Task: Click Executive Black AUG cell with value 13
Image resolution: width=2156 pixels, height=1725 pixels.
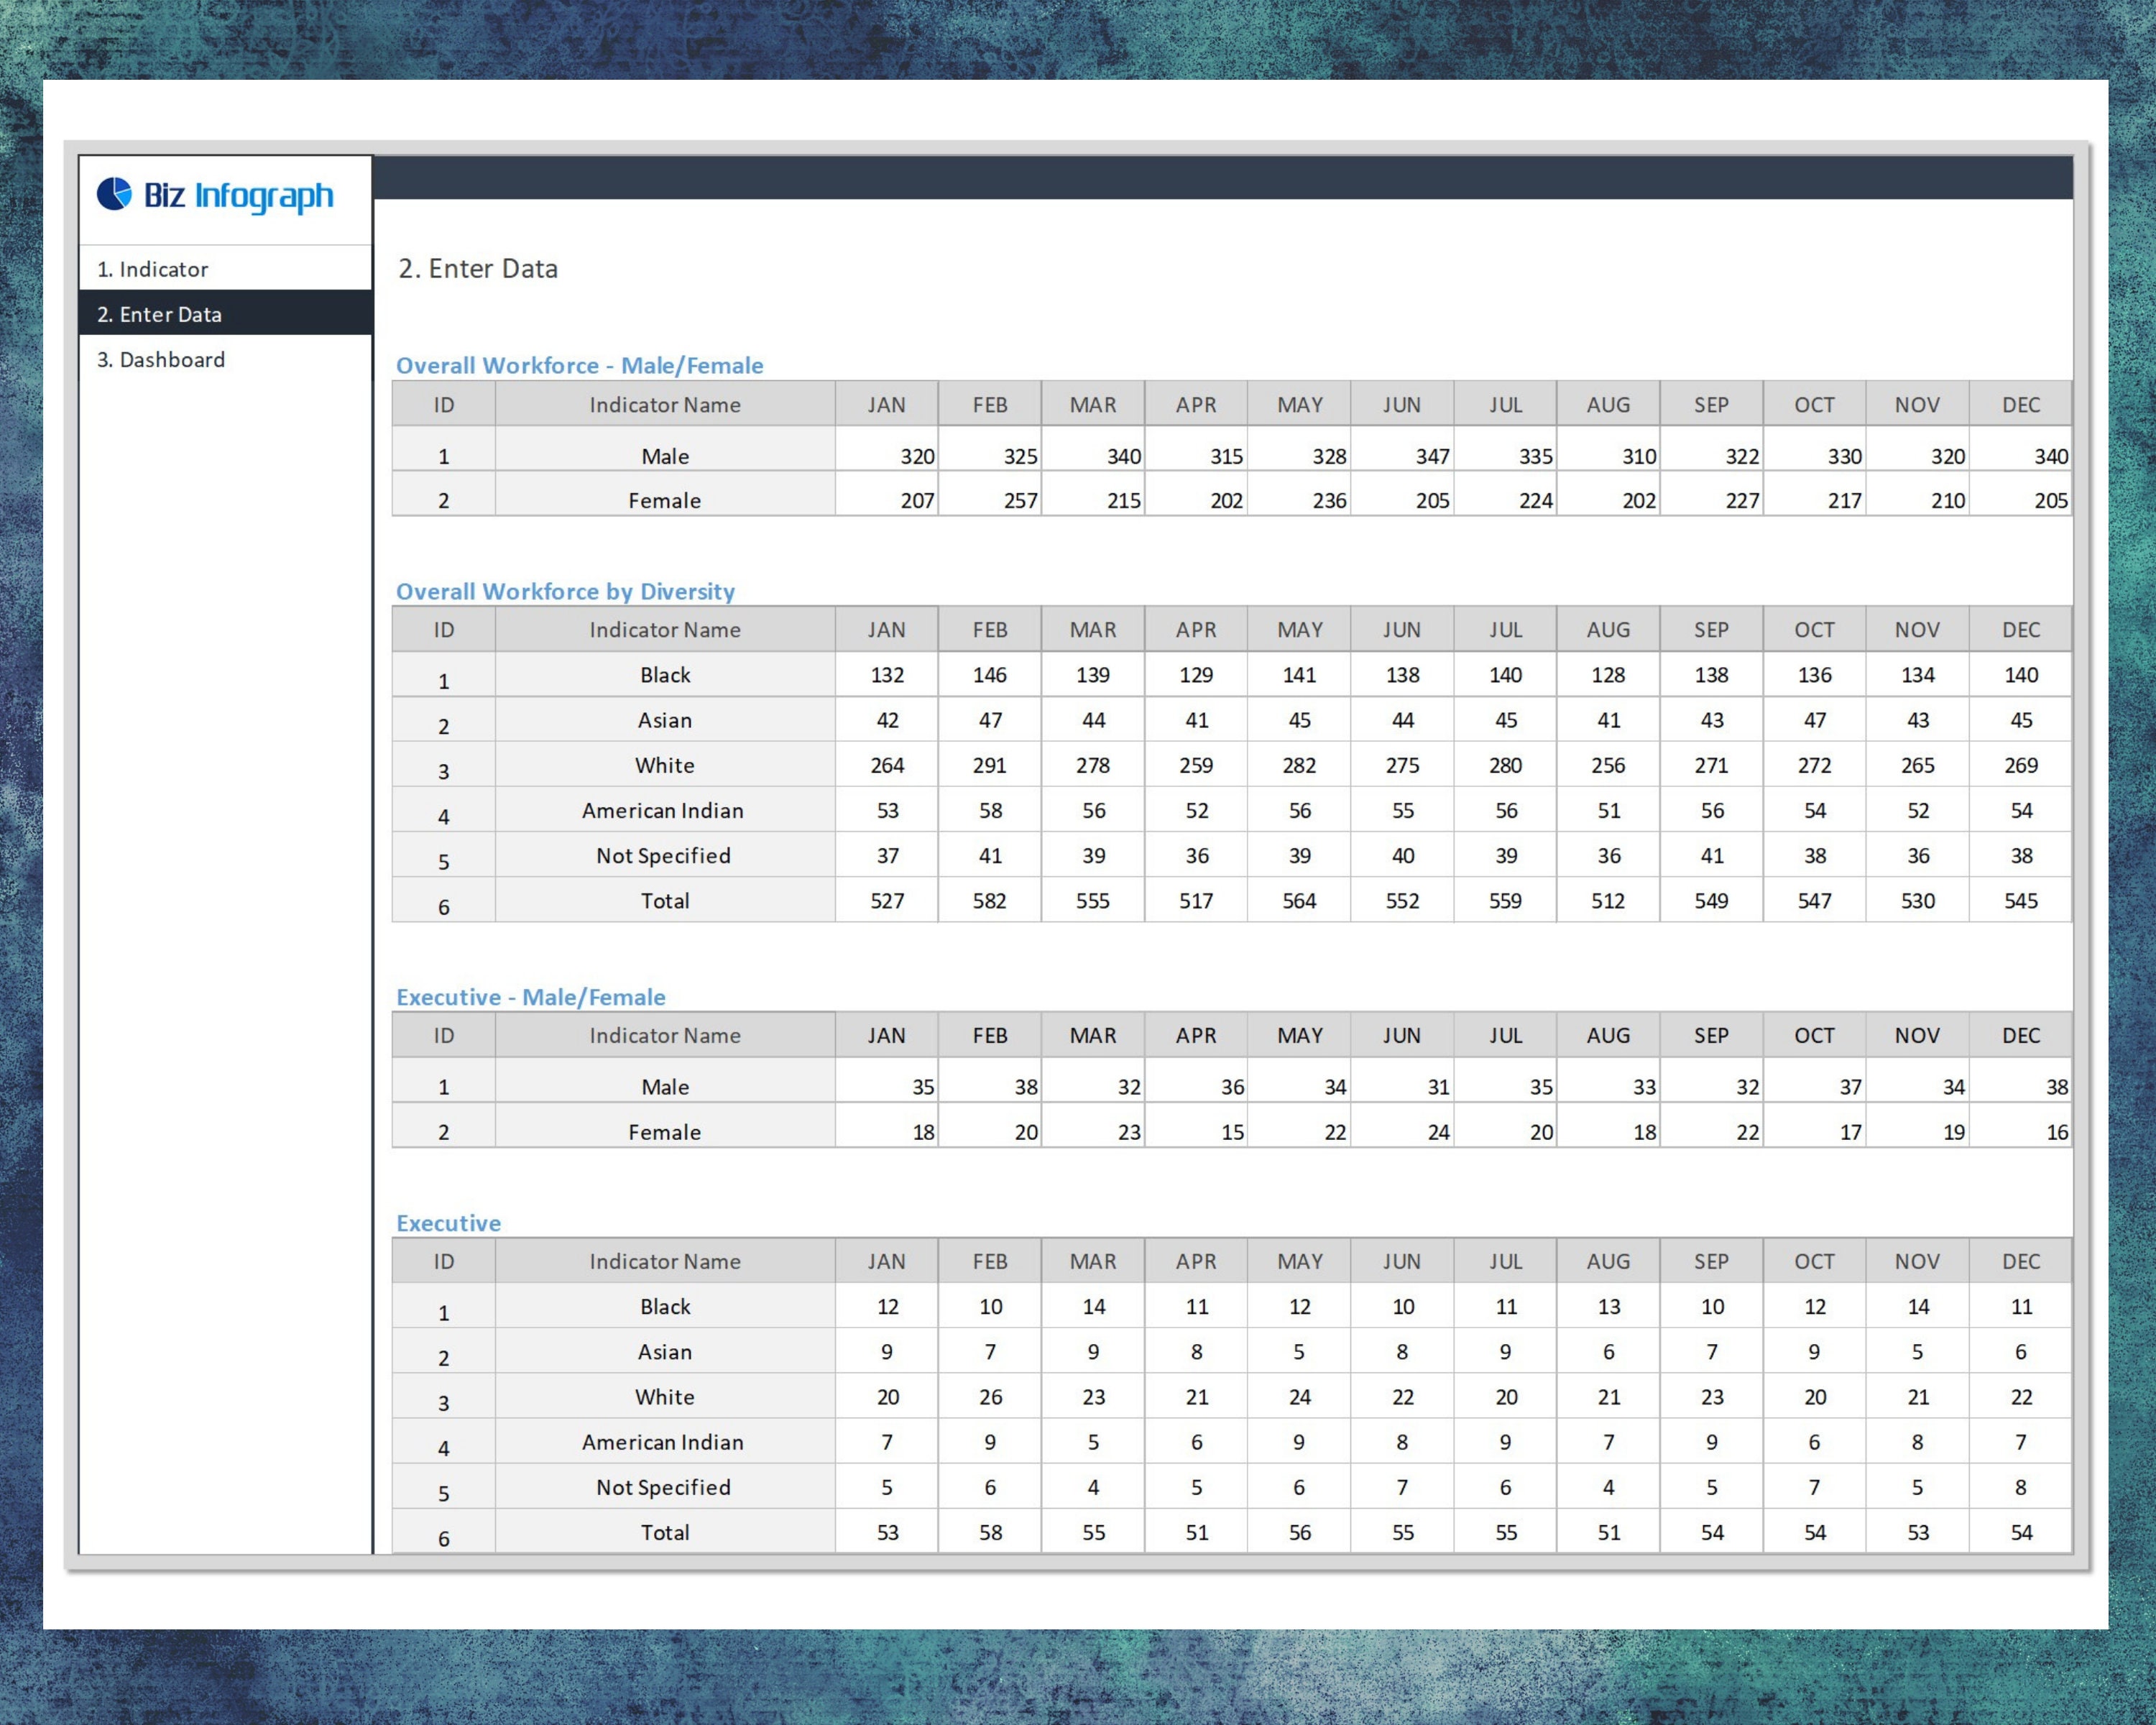Action: tap(1608, 1307)
